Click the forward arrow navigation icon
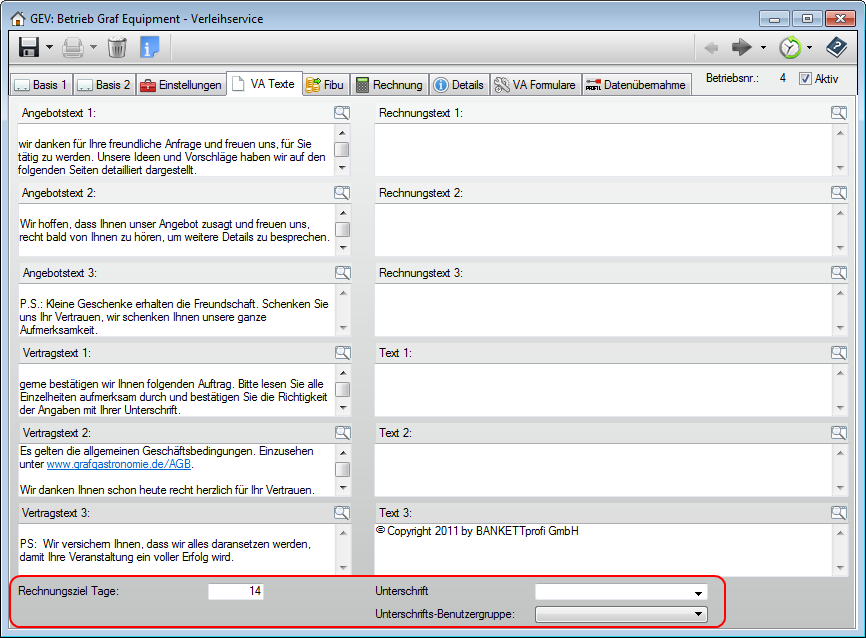The width and height of the screenshot is (866, 638). click(x=741, y=47)
